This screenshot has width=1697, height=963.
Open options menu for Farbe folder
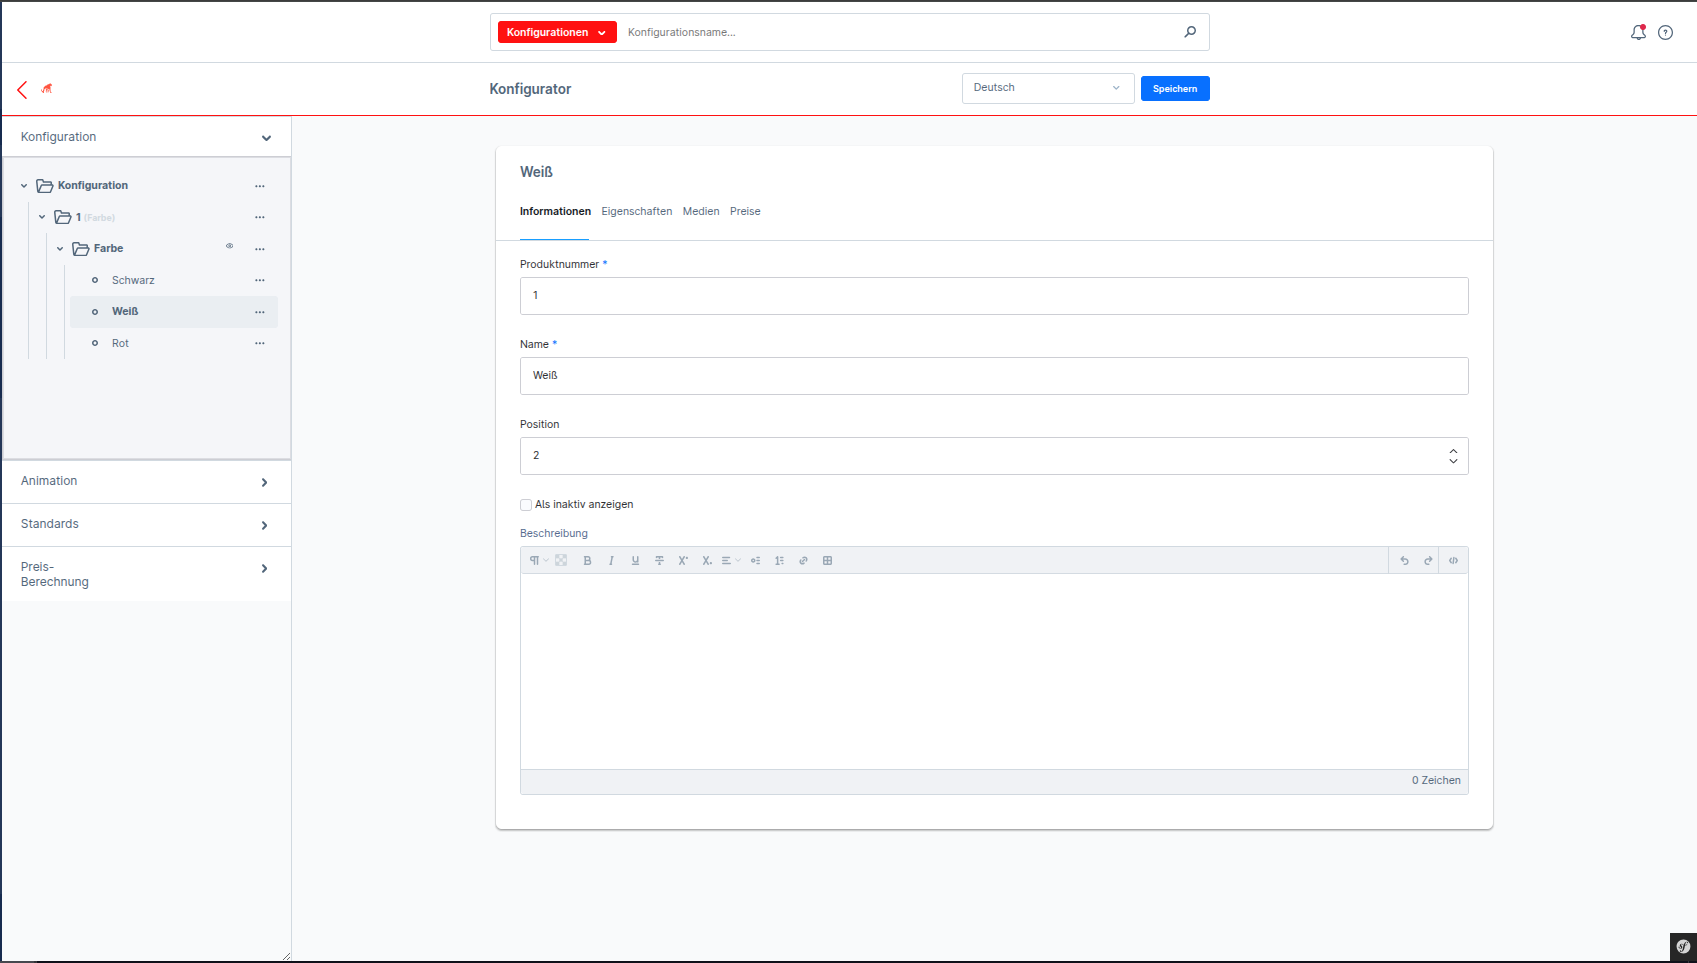pyautogui.click(x=260, y=249)
